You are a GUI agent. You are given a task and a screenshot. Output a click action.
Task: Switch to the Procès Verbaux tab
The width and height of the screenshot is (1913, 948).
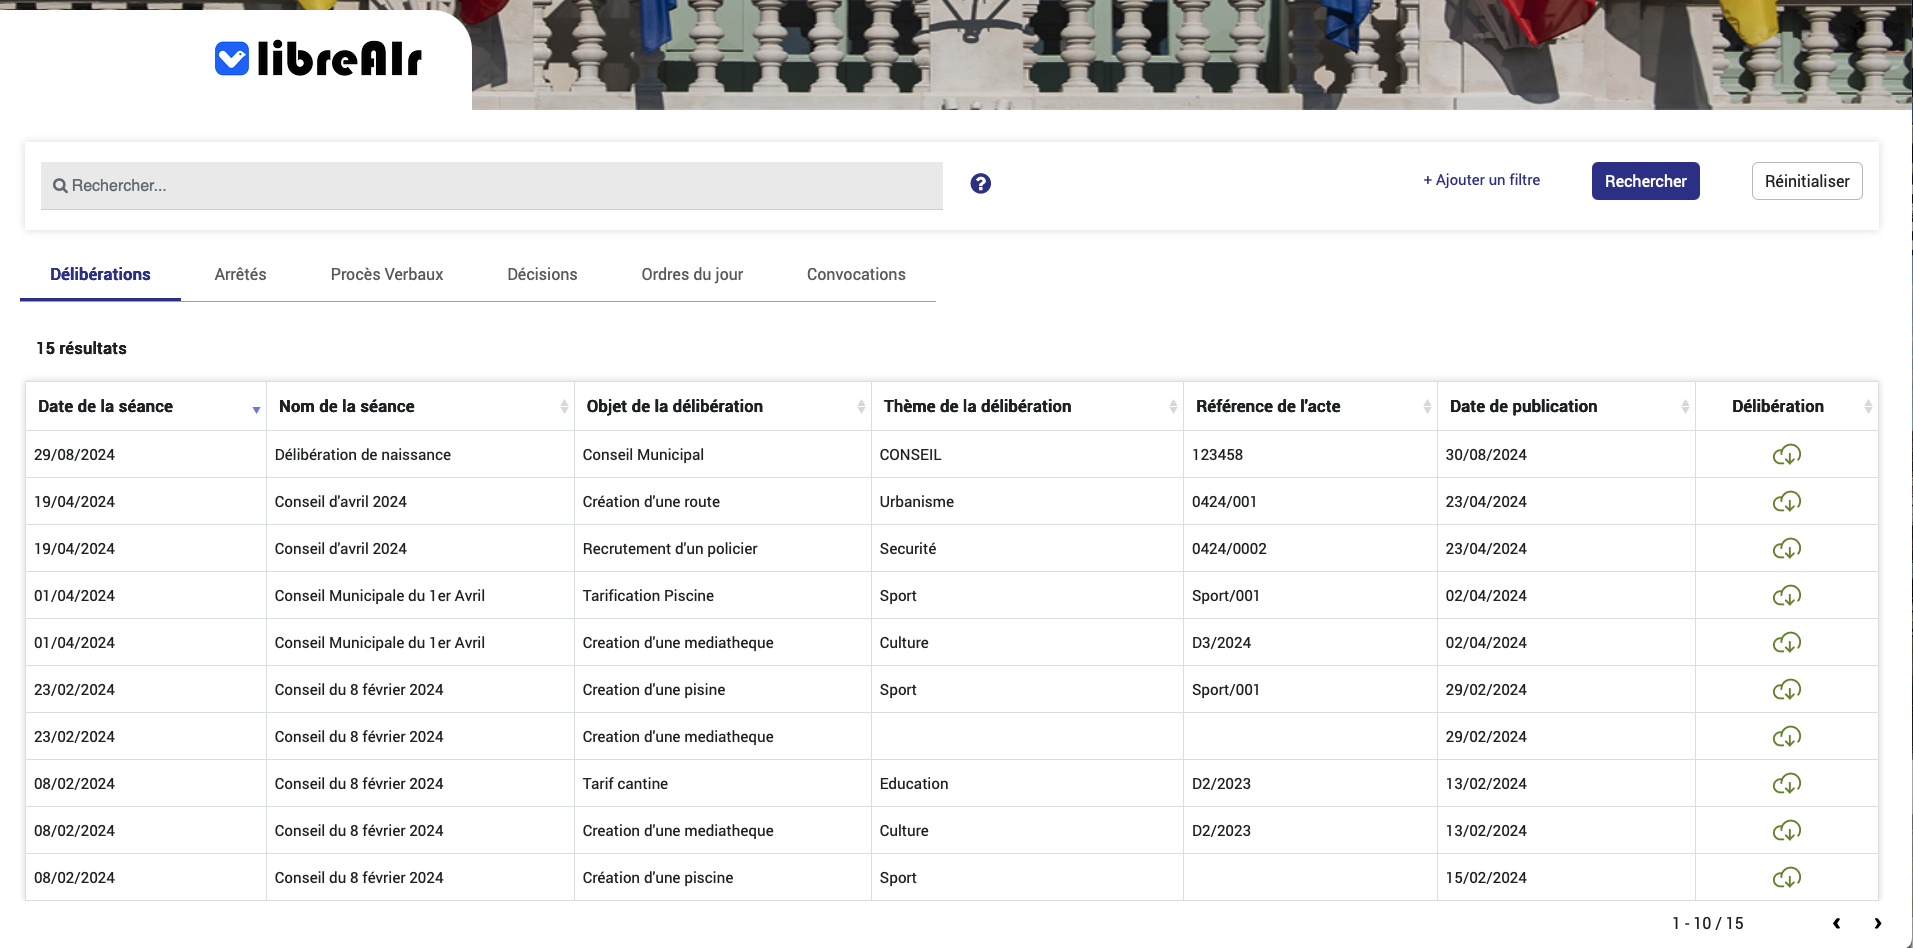pyautogui.click(x=387, y=274)
